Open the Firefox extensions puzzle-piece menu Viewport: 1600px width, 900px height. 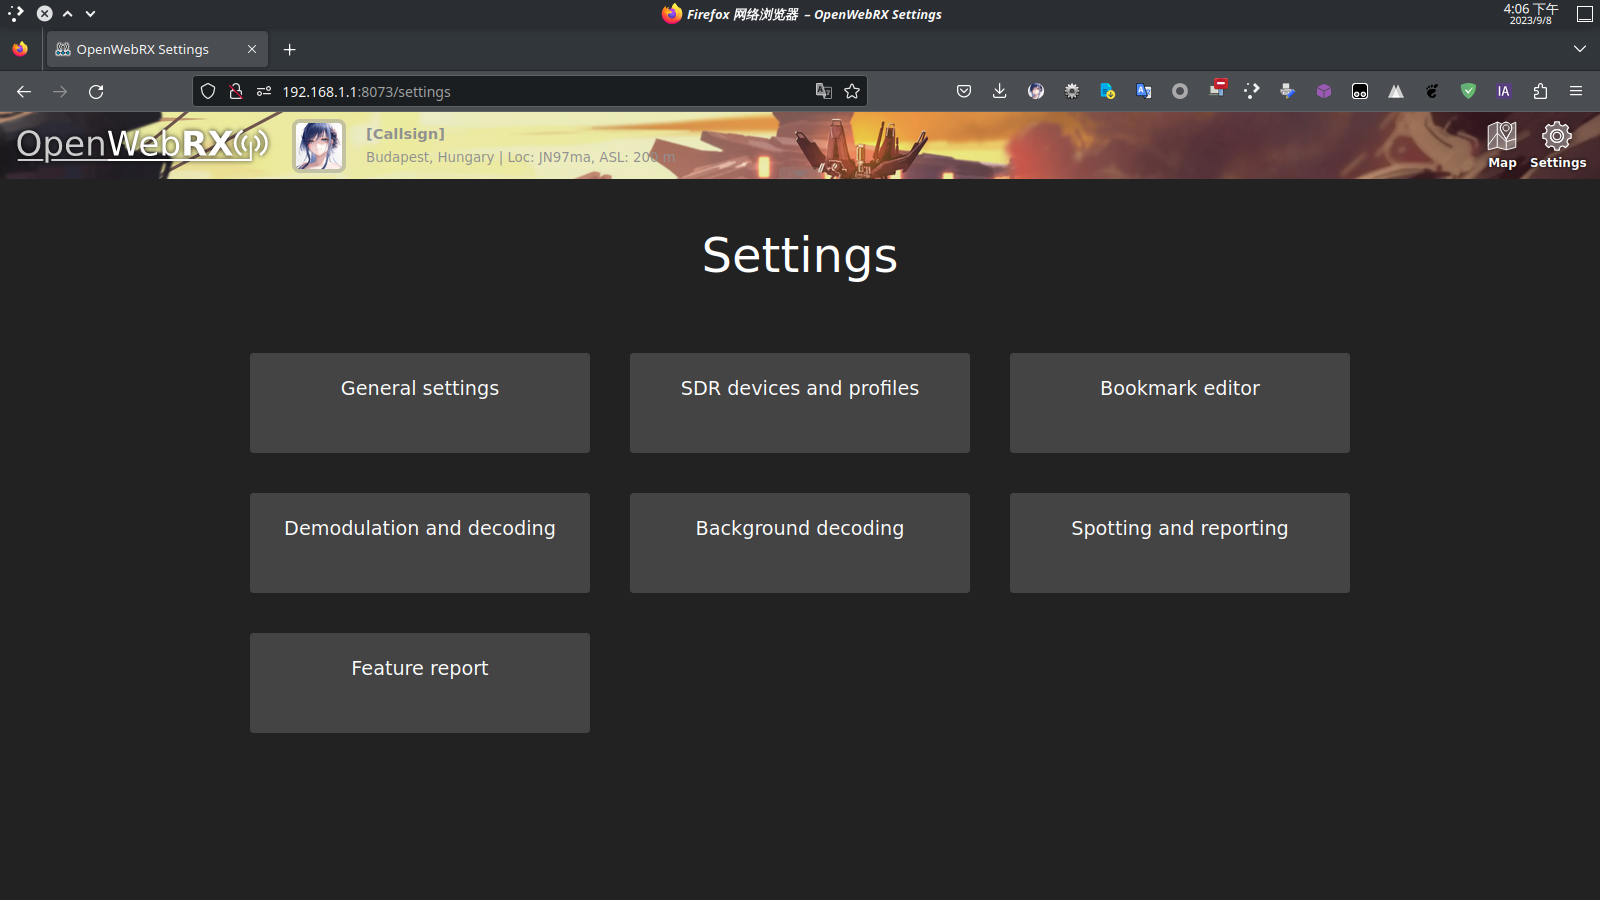click(x=1539, y=91)
